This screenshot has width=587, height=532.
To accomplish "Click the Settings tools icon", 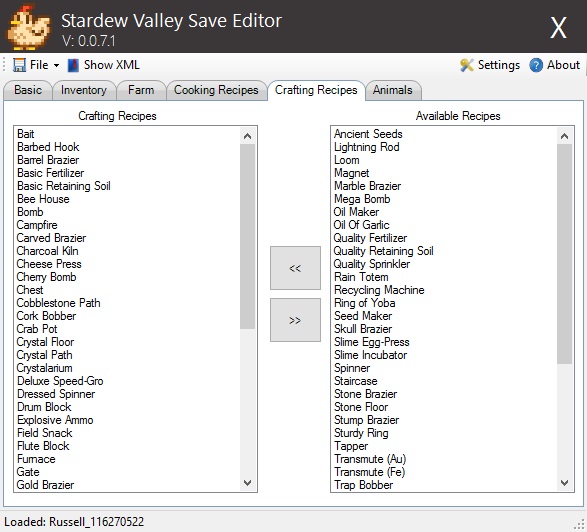I will pyautogui.click(x=466, y=65).
